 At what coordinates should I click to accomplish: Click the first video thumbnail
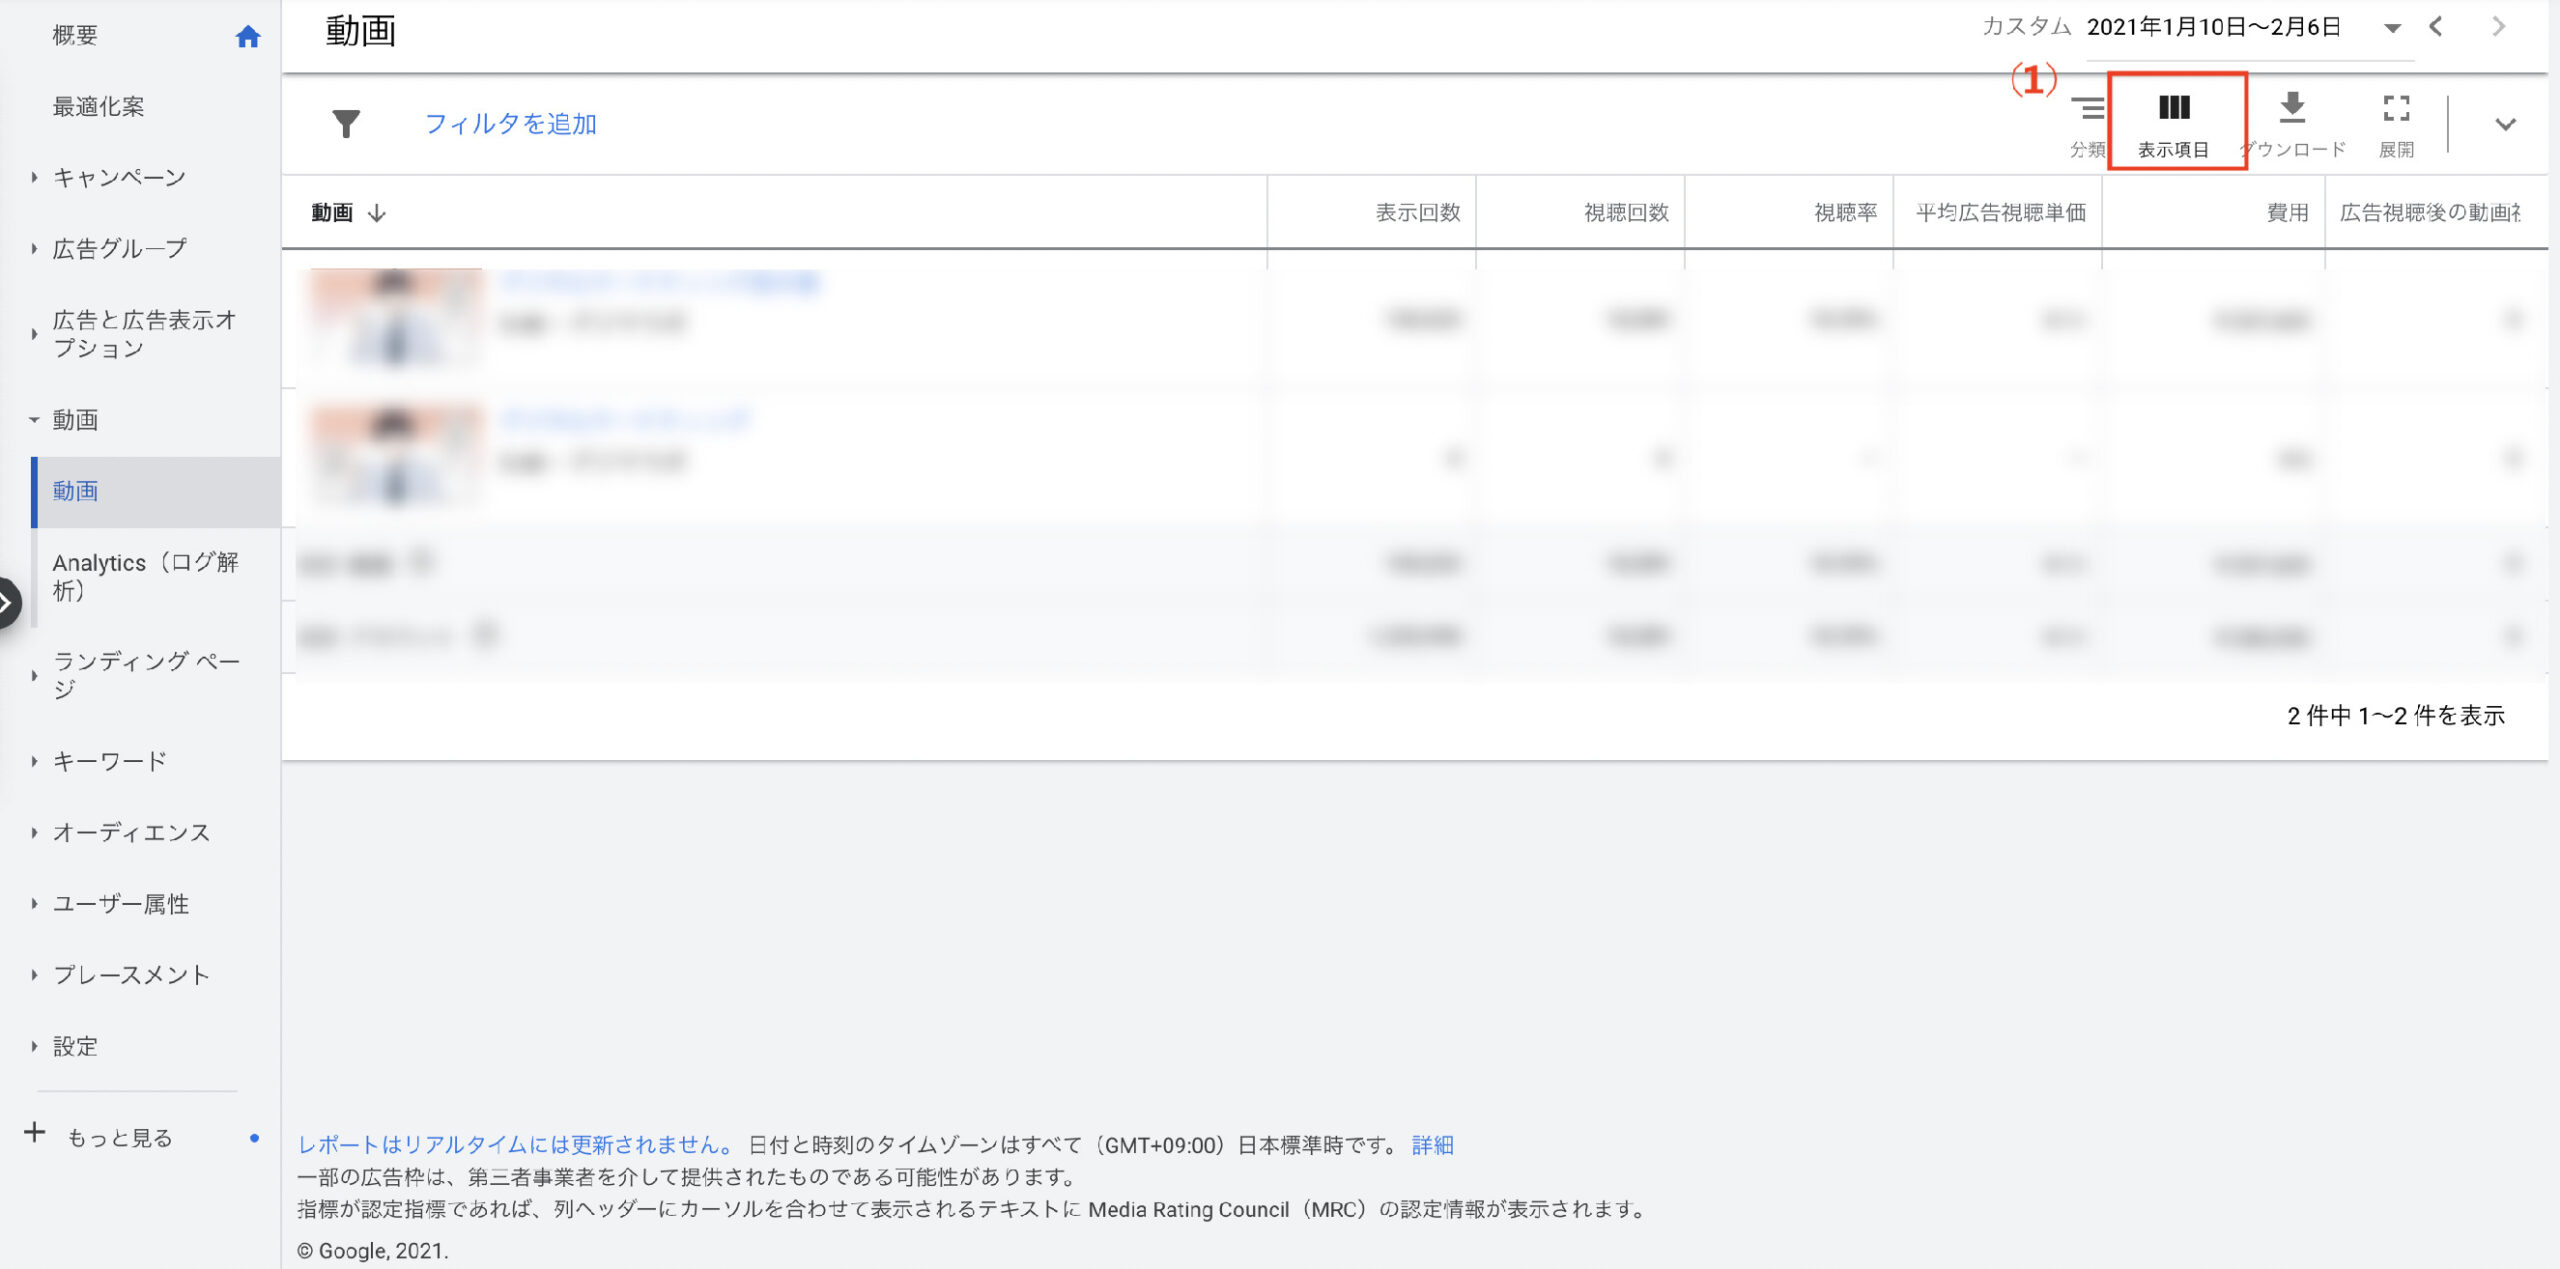pos(396,318)
